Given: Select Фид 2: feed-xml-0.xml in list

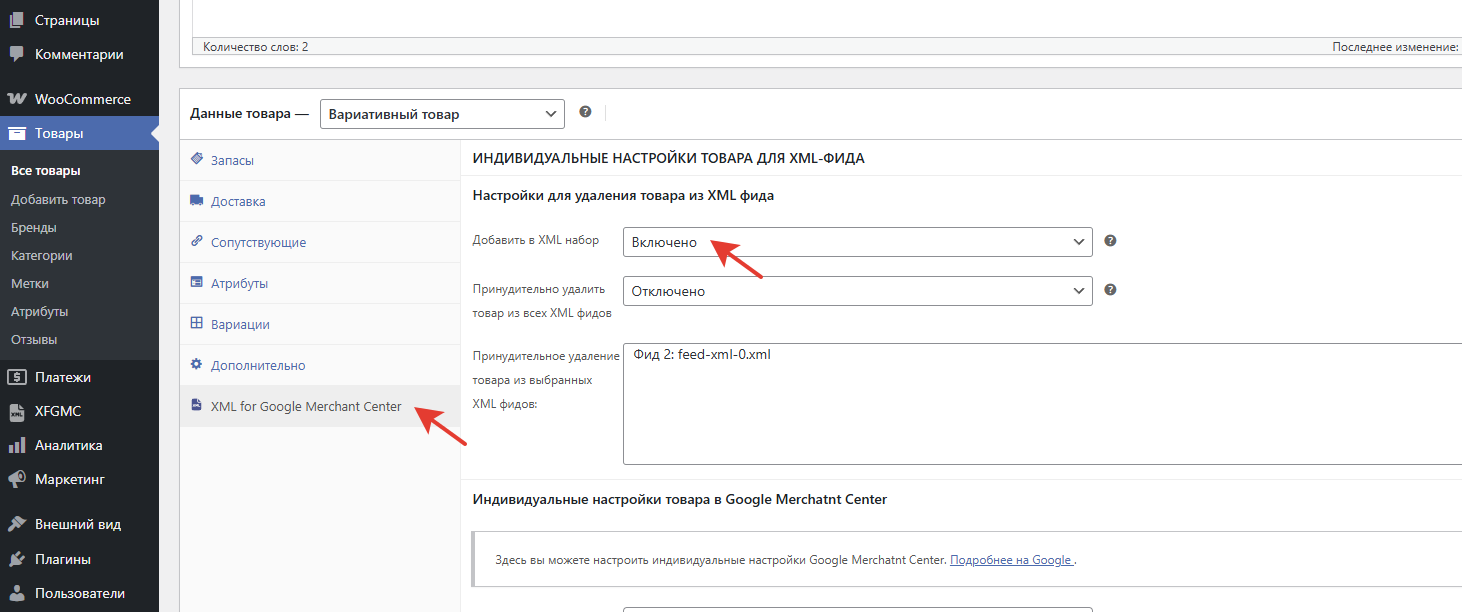Looking at the screenshot, I should pos(702,355).
